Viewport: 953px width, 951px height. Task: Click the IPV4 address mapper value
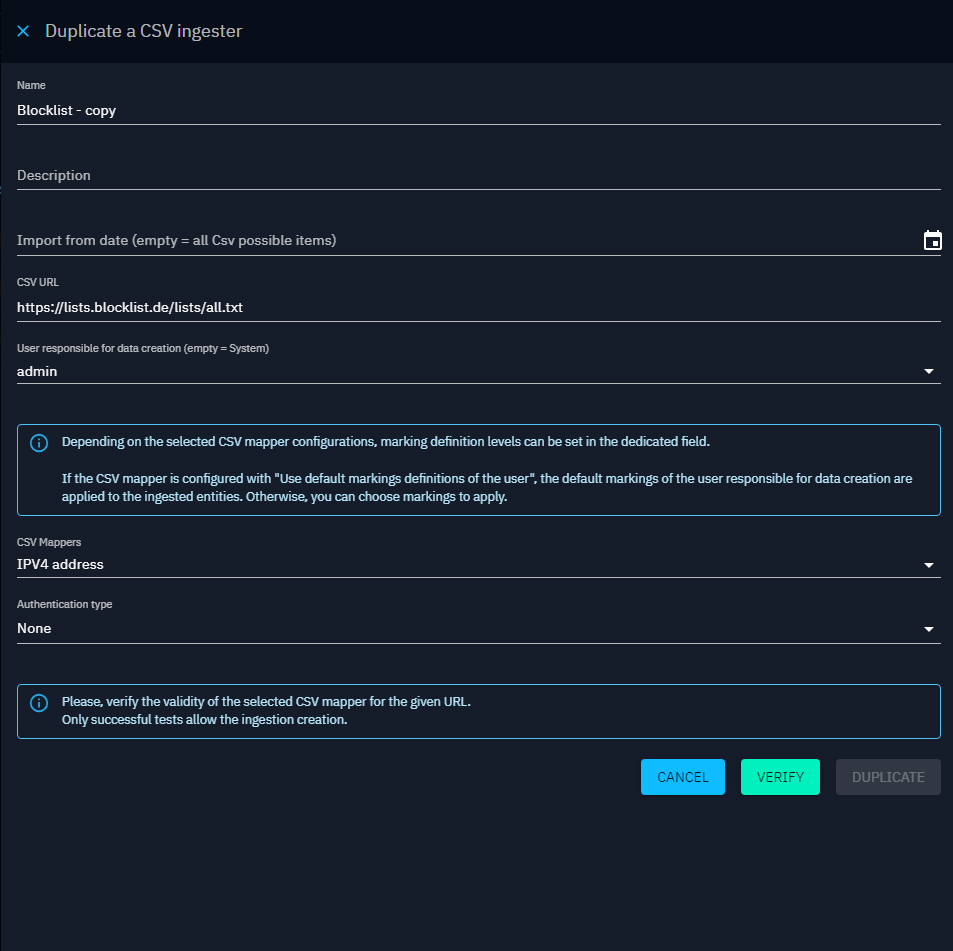coord(61,564)
